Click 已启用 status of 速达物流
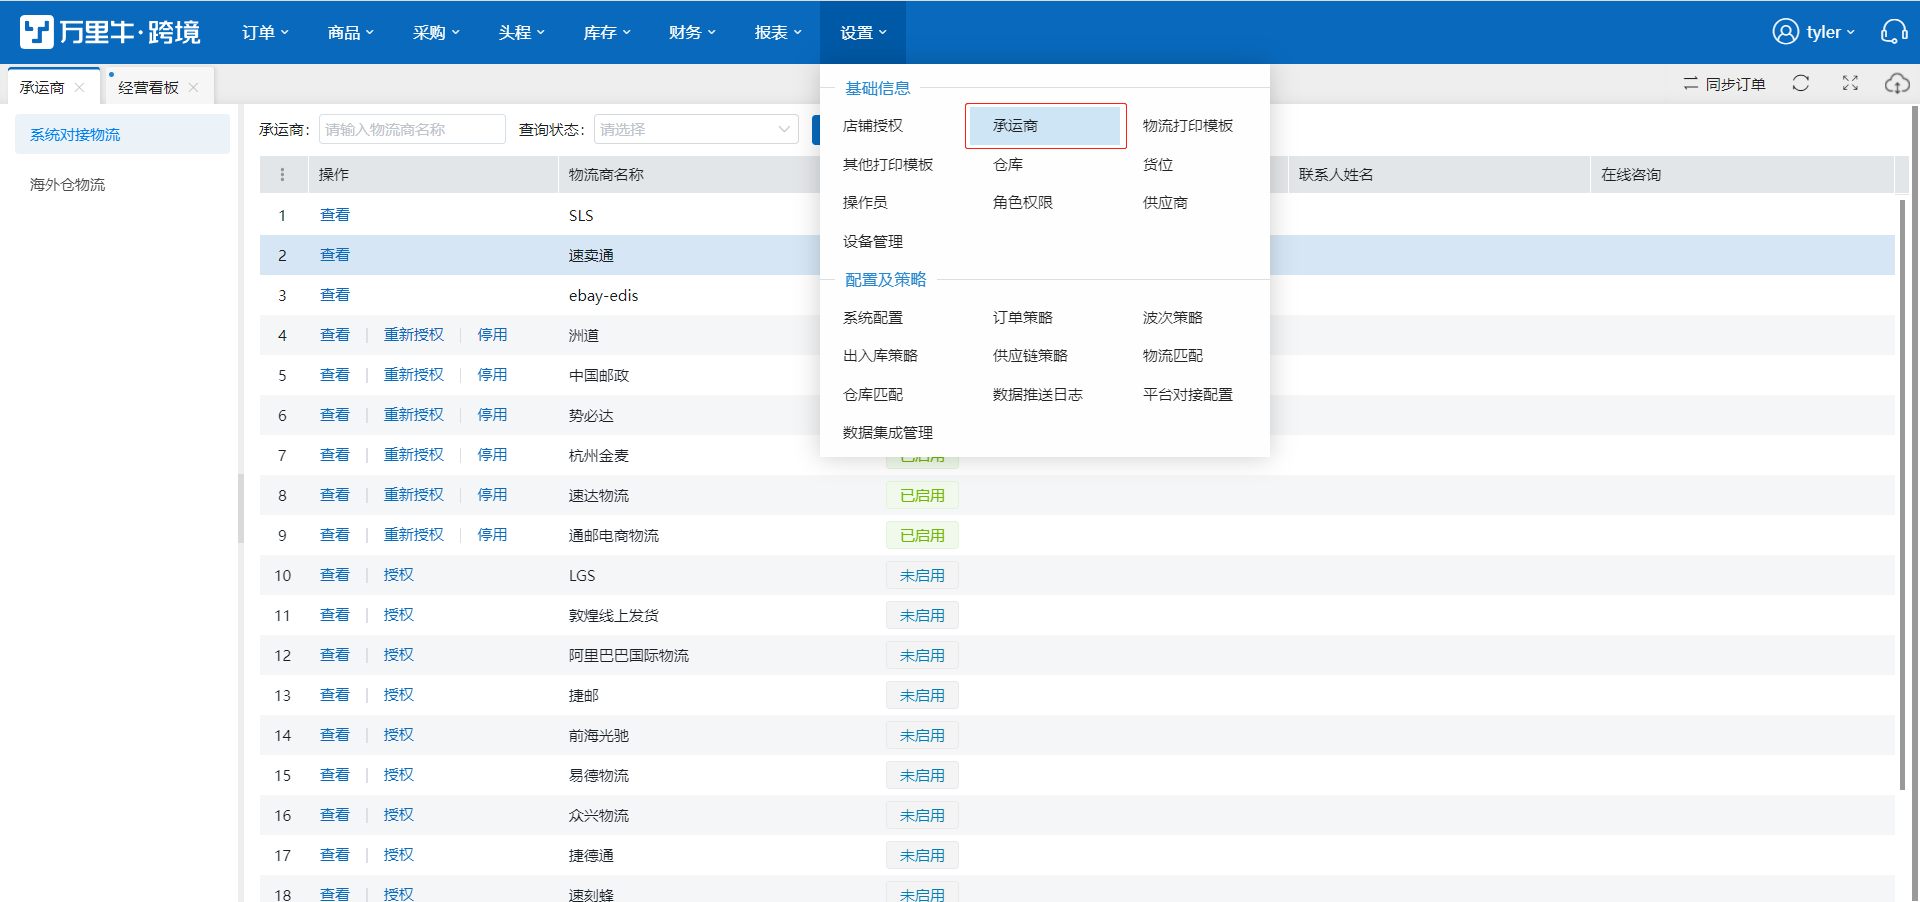This screenshot has width=1920, height=902. pos(922,495)
